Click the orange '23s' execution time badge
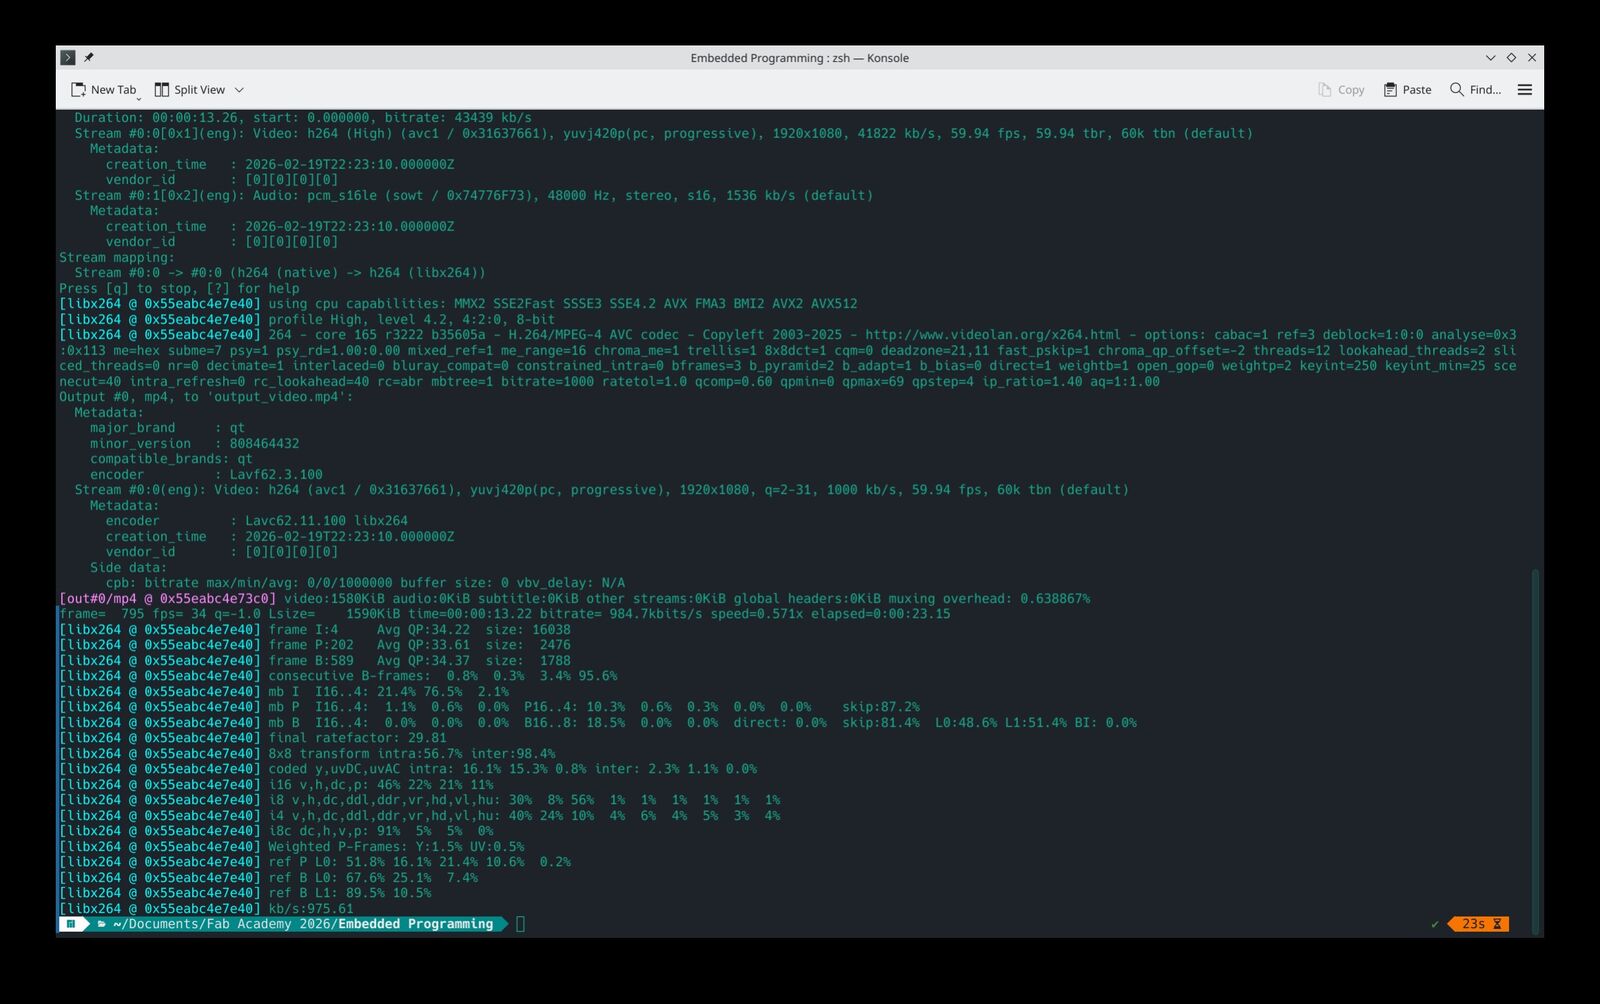Viewport: 1600px width, 1004px height. (1479, 924)
